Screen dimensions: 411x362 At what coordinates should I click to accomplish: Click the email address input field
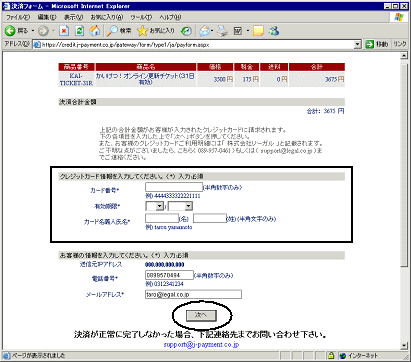tap(193, 294)
